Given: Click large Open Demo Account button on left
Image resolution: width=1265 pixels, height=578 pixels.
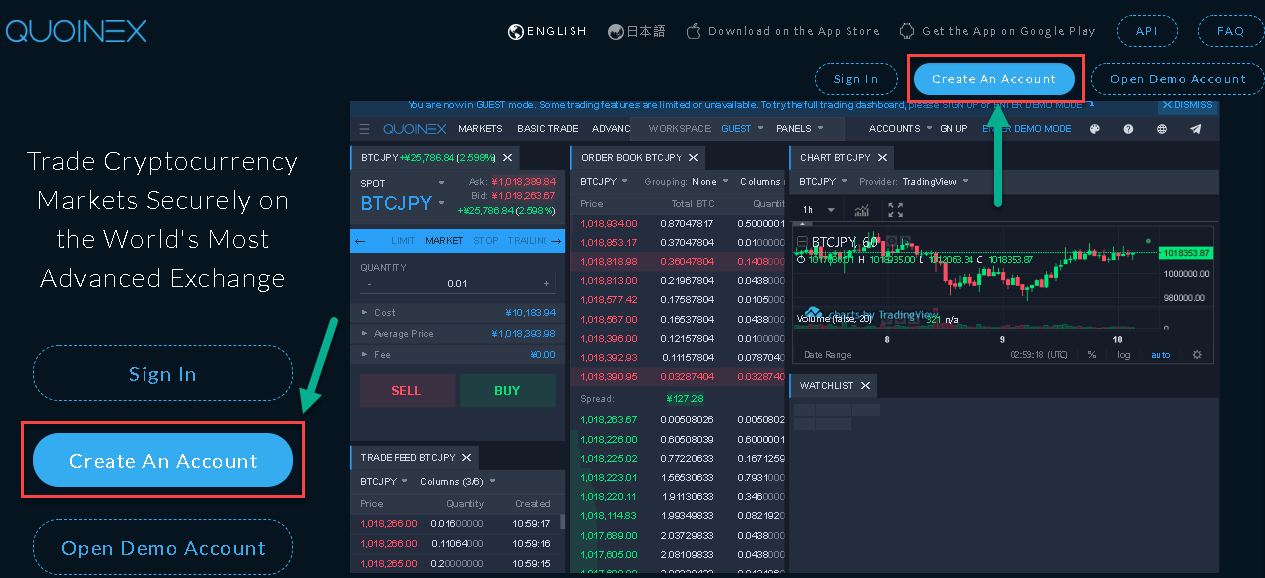Looking at the screenshot, I should [163, 548].
